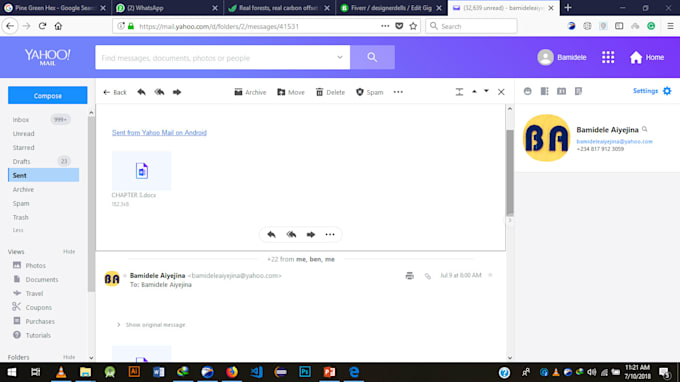680x382 pixels.
Task: Go to Yahoo Home
Action: click(647, 57)
